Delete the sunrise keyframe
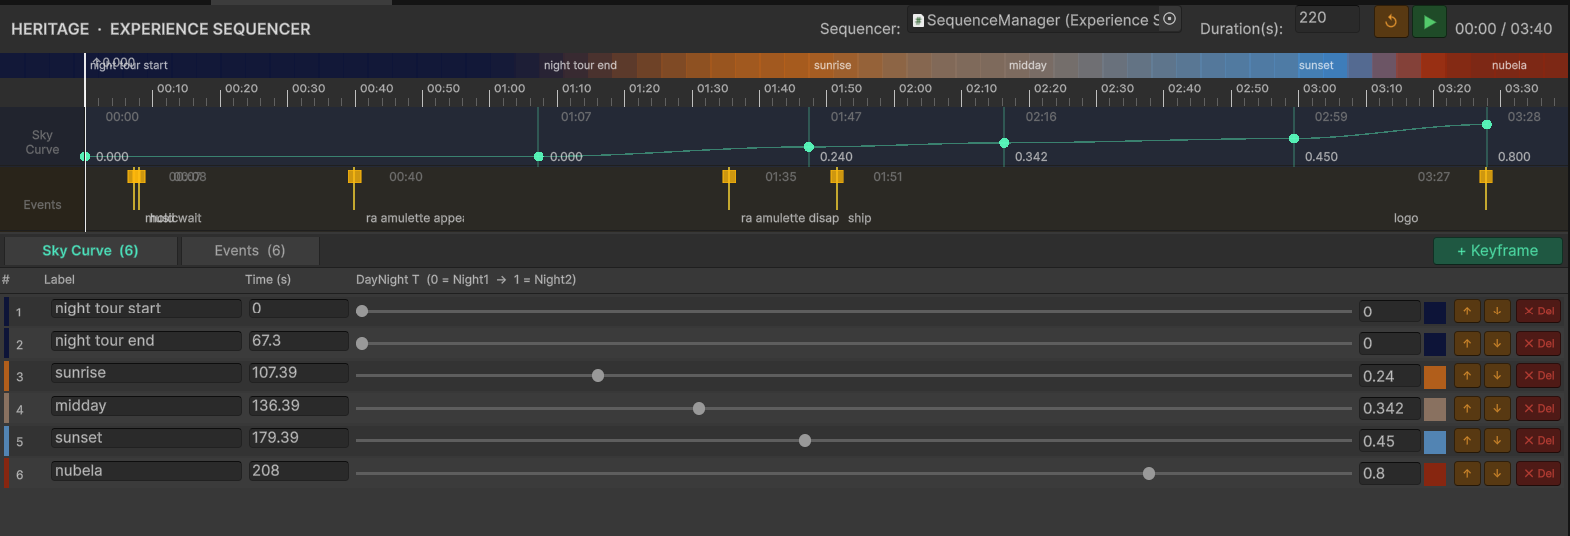1570x536 pixels. coord(1538,376)
